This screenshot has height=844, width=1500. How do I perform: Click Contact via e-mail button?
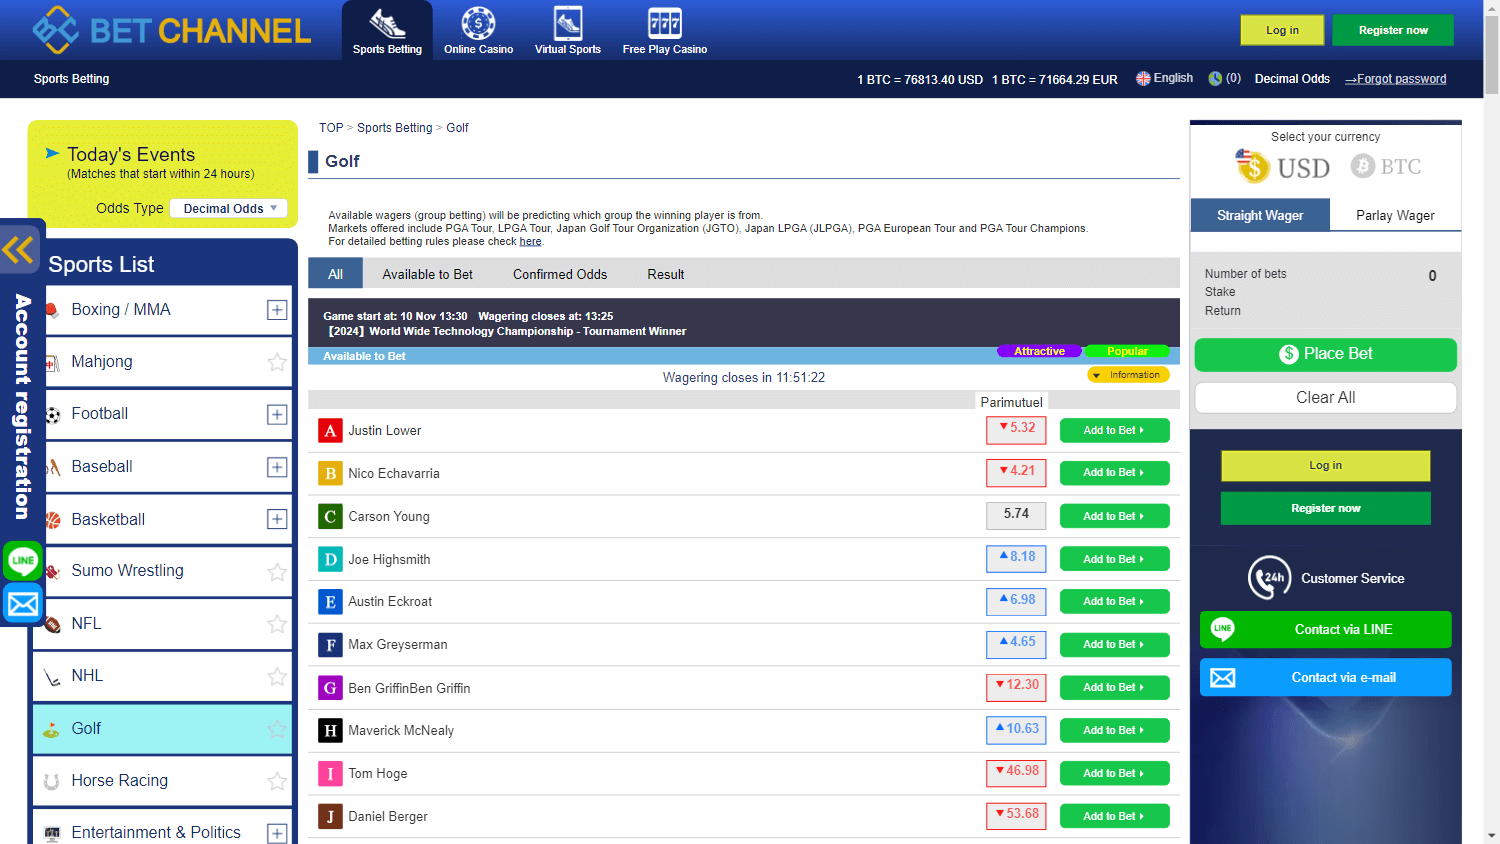1325,677
